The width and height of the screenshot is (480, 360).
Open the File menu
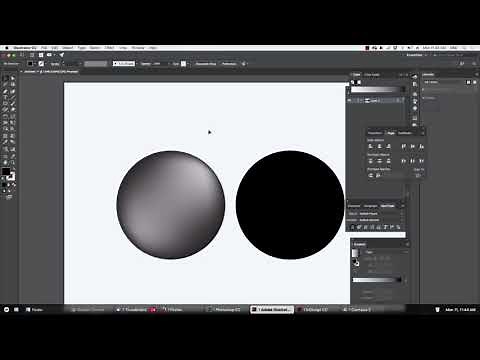pyautogui.click(x=44, y=48)
